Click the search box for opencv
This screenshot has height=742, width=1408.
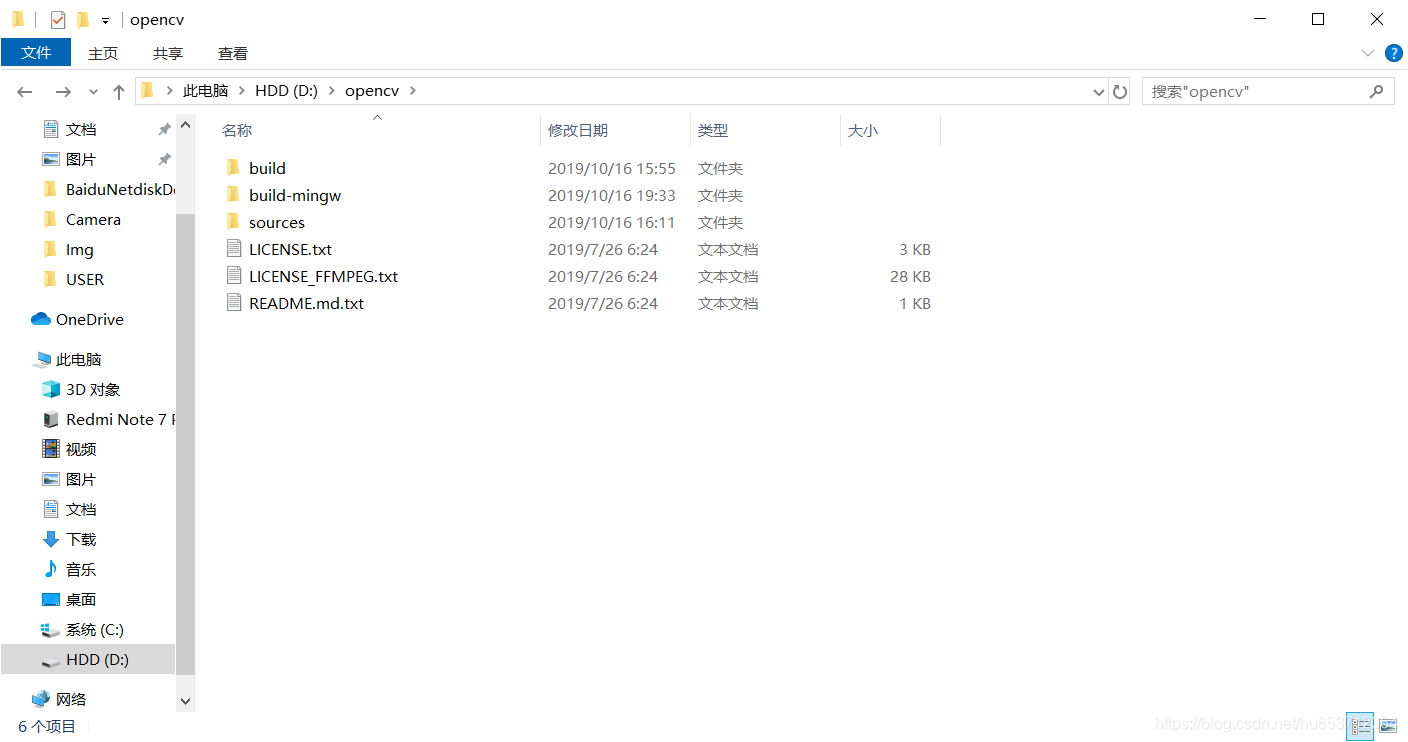(1250, 91)
